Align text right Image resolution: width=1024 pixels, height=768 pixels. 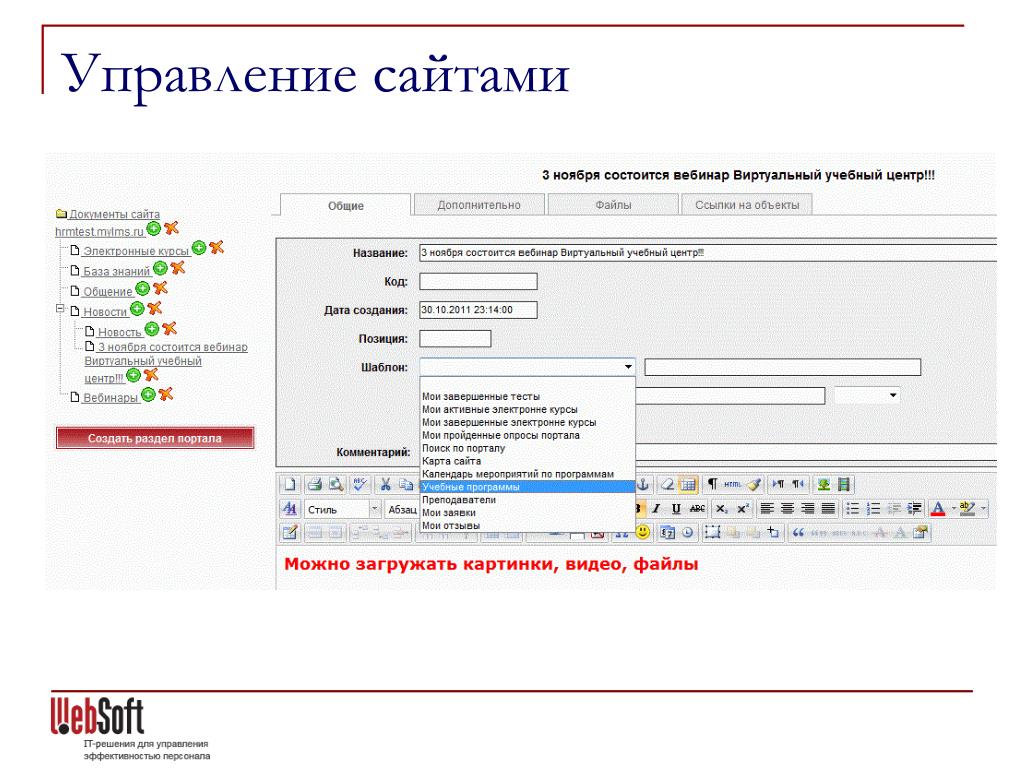808,509
